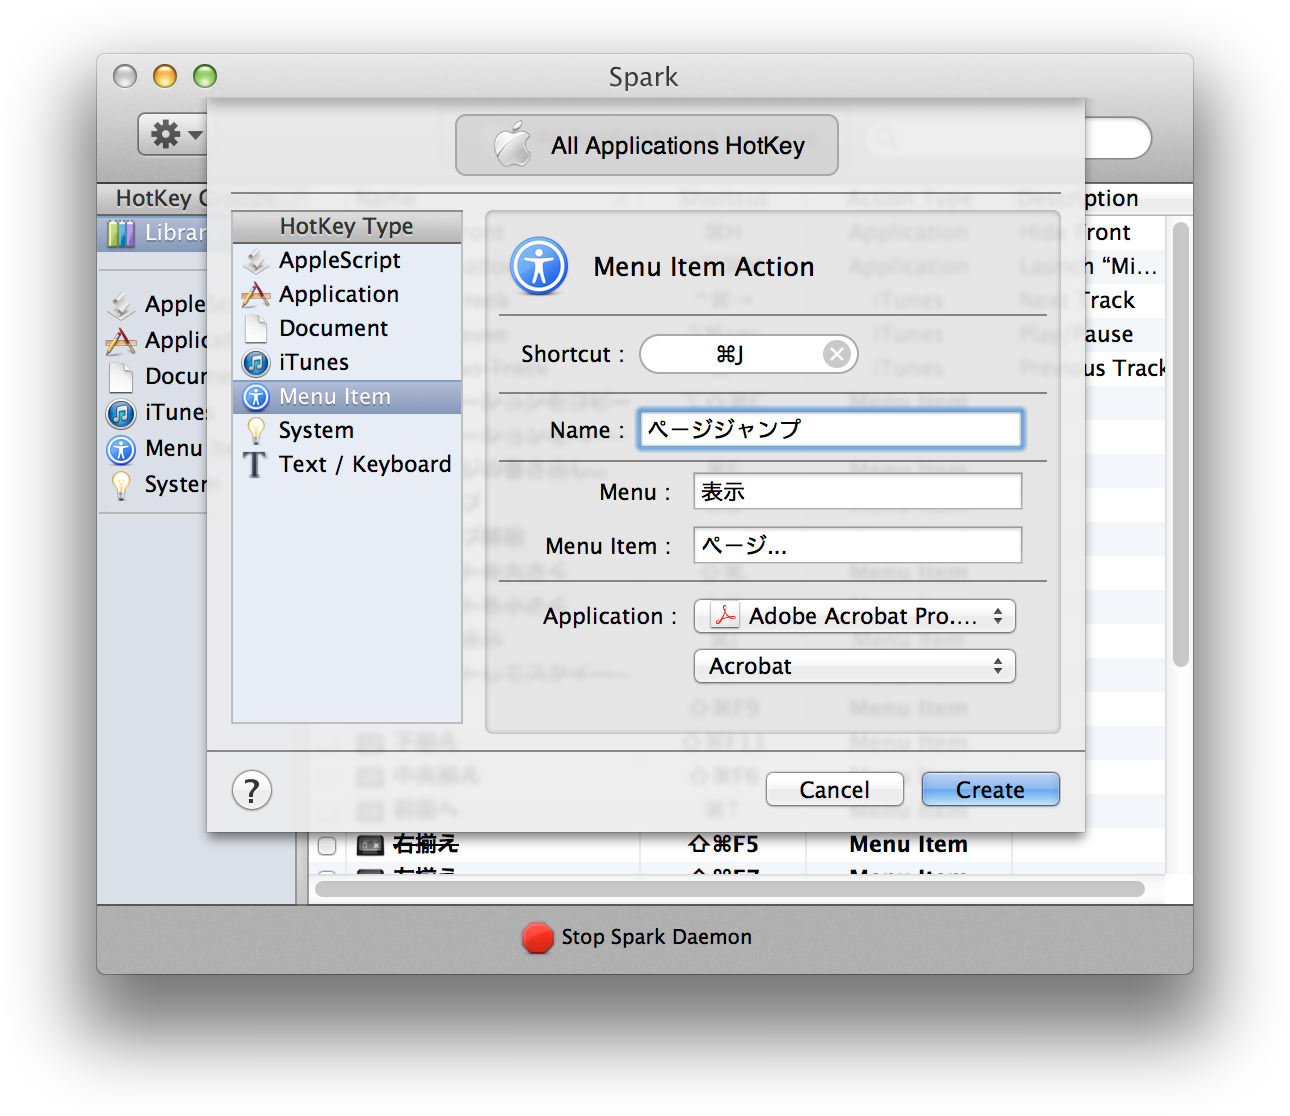Click the search field in the main toolbar

point(1118,138)
